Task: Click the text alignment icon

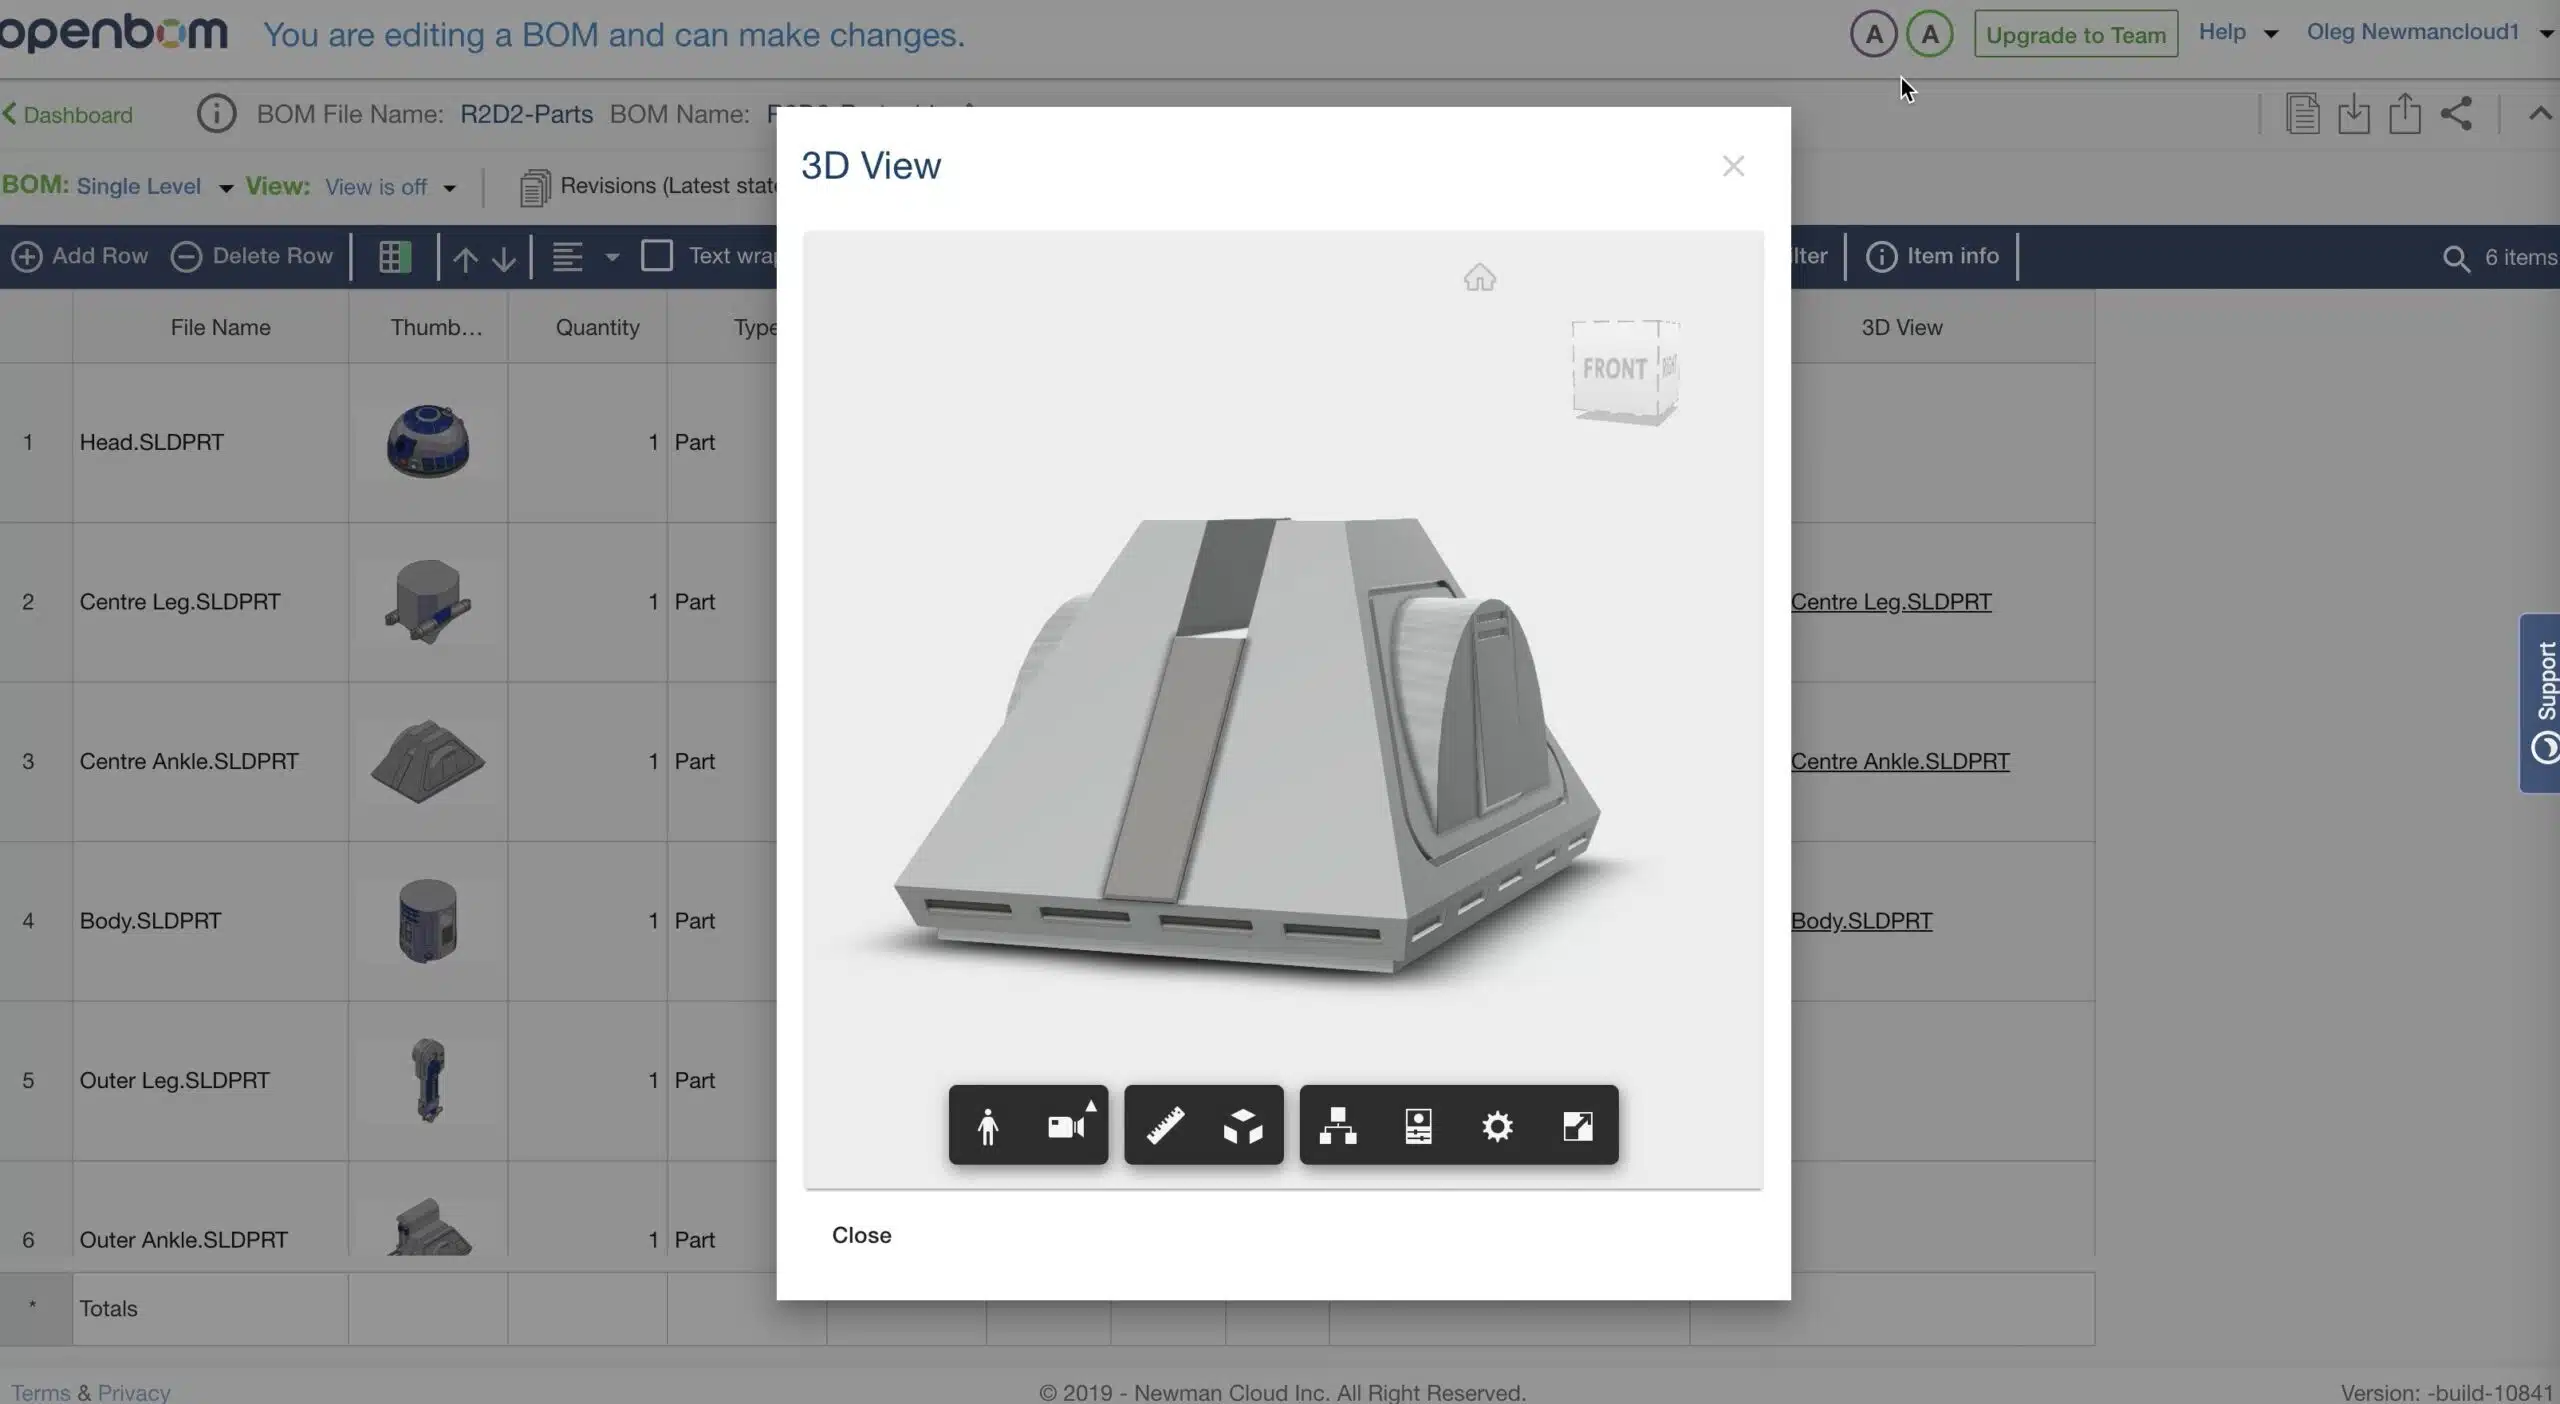Action: pos(567,257)
